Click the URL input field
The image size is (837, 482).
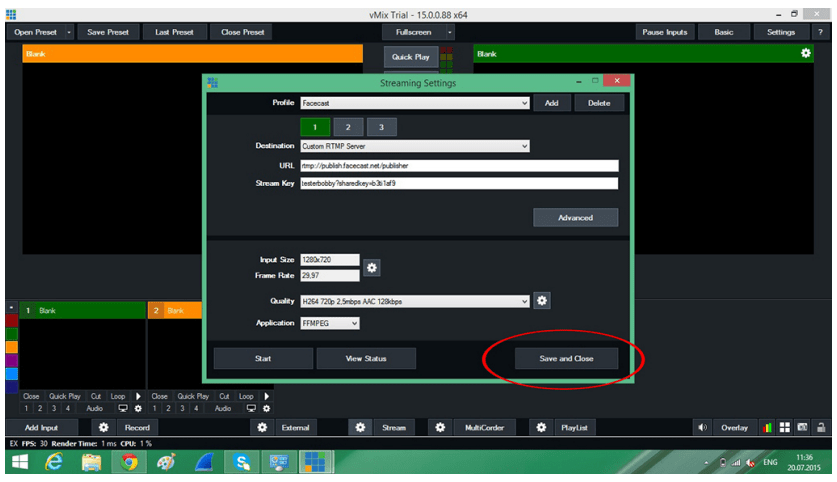click(459, 165)
